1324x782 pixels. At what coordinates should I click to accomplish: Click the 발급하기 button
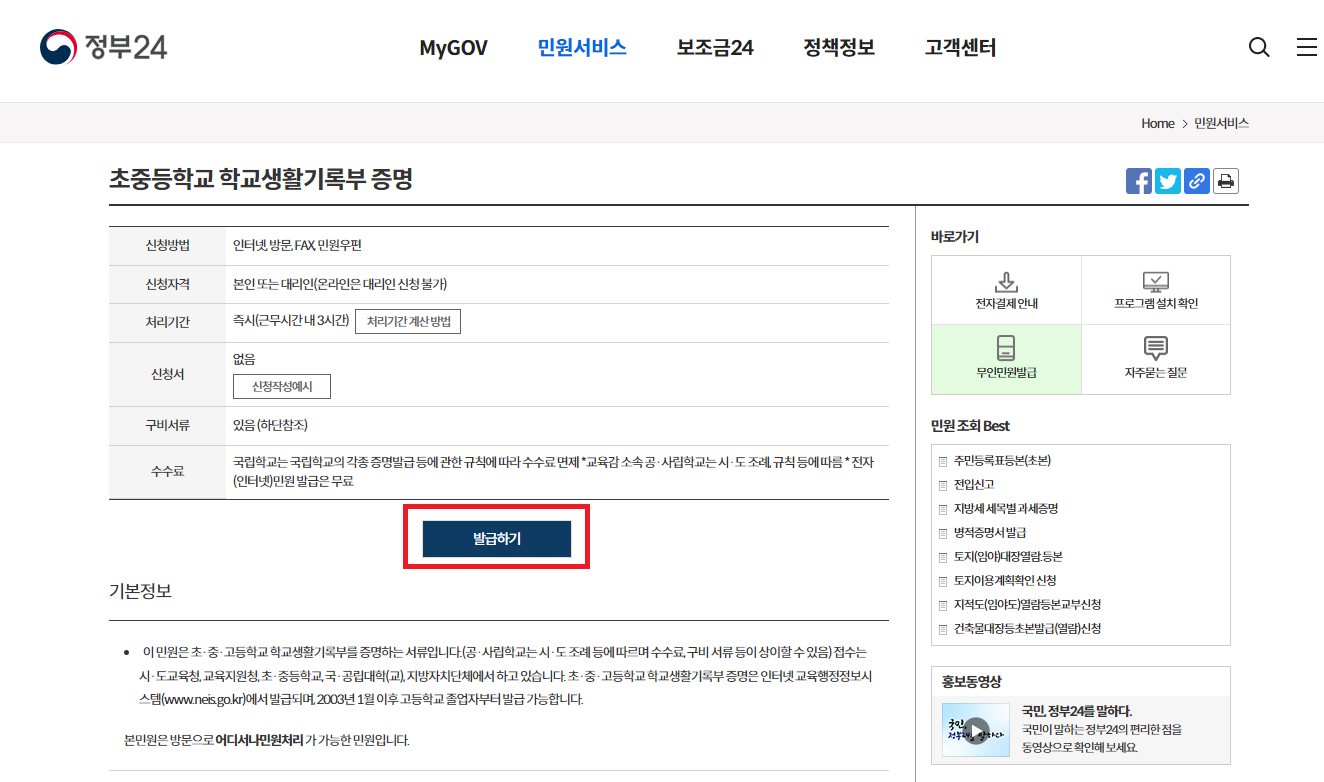tap(497, 538)
